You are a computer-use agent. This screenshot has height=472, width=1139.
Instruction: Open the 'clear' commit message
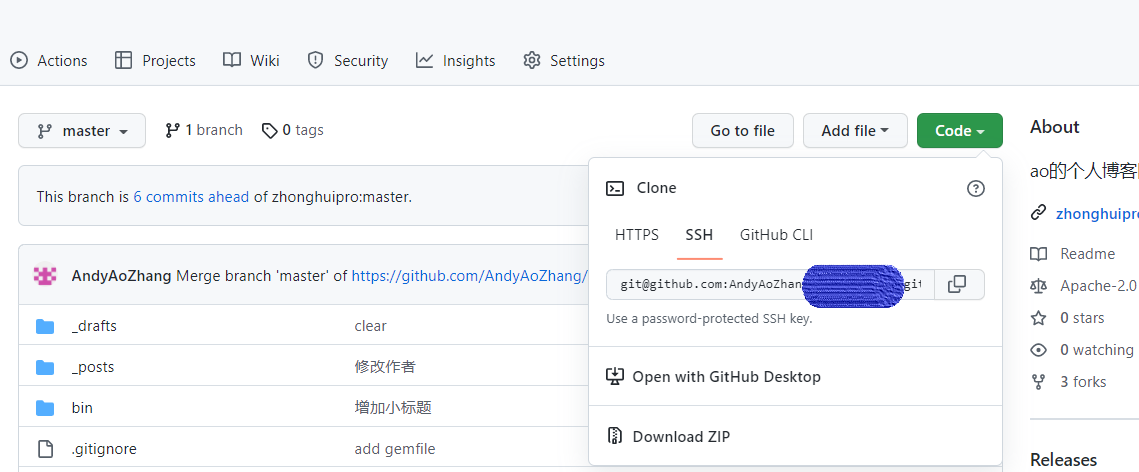(x=370, y=326)
